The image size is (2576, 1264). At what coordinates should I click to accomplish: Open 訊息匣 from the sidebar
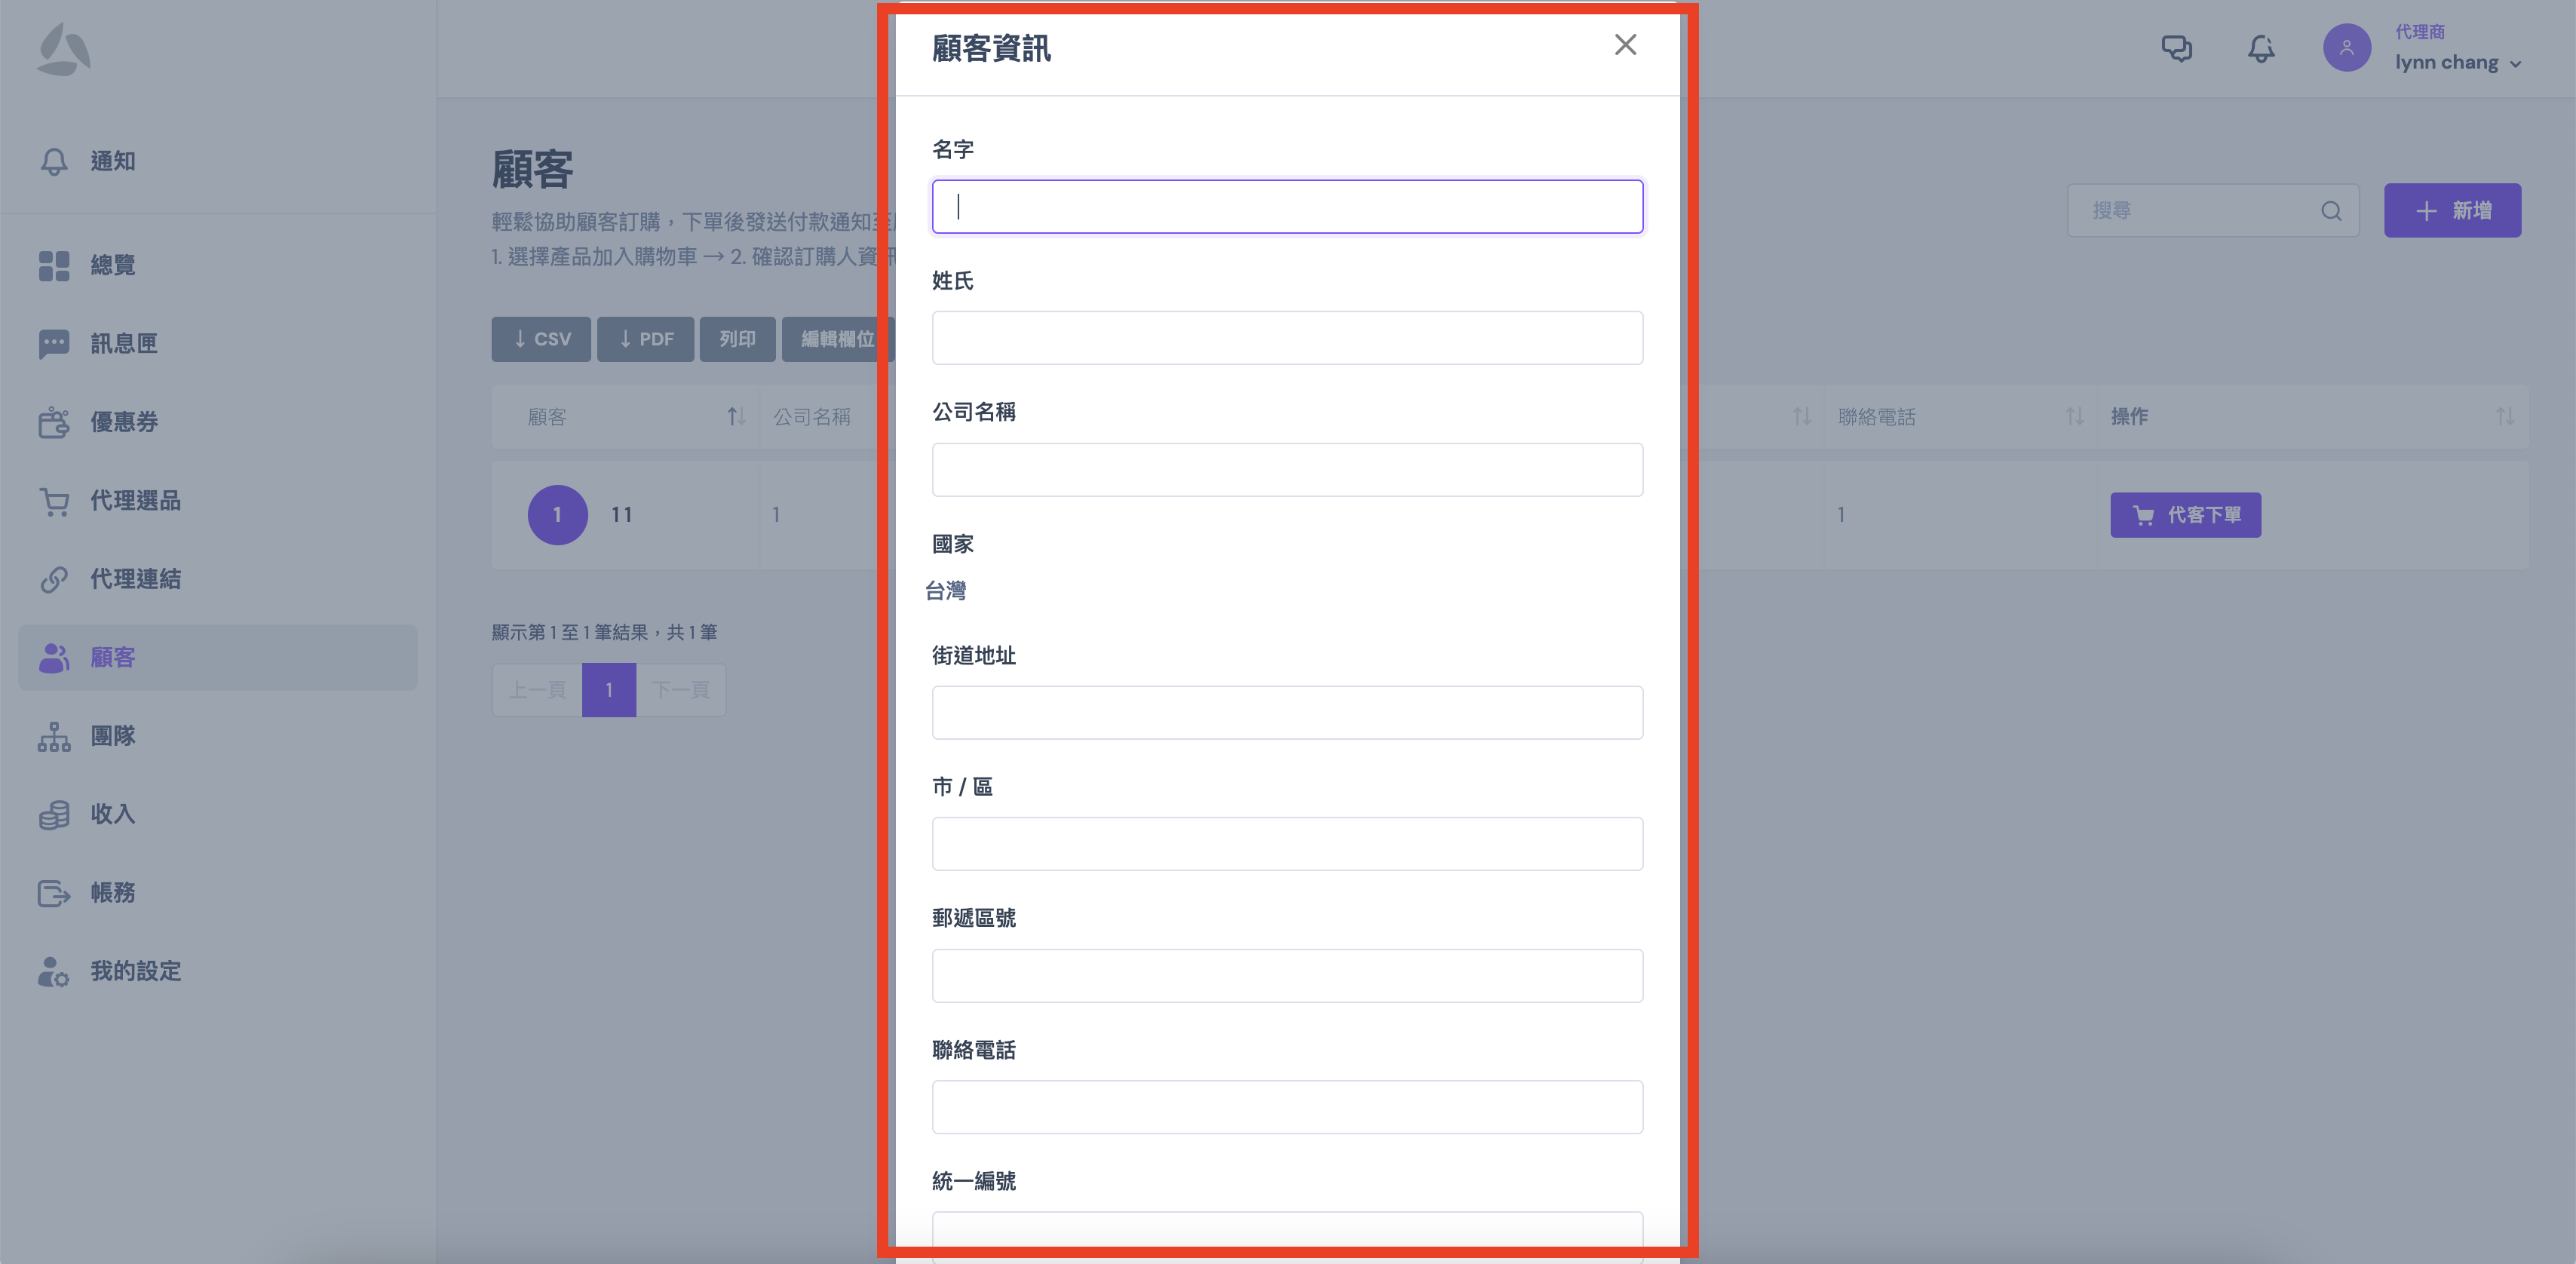[x=123, y=343]
